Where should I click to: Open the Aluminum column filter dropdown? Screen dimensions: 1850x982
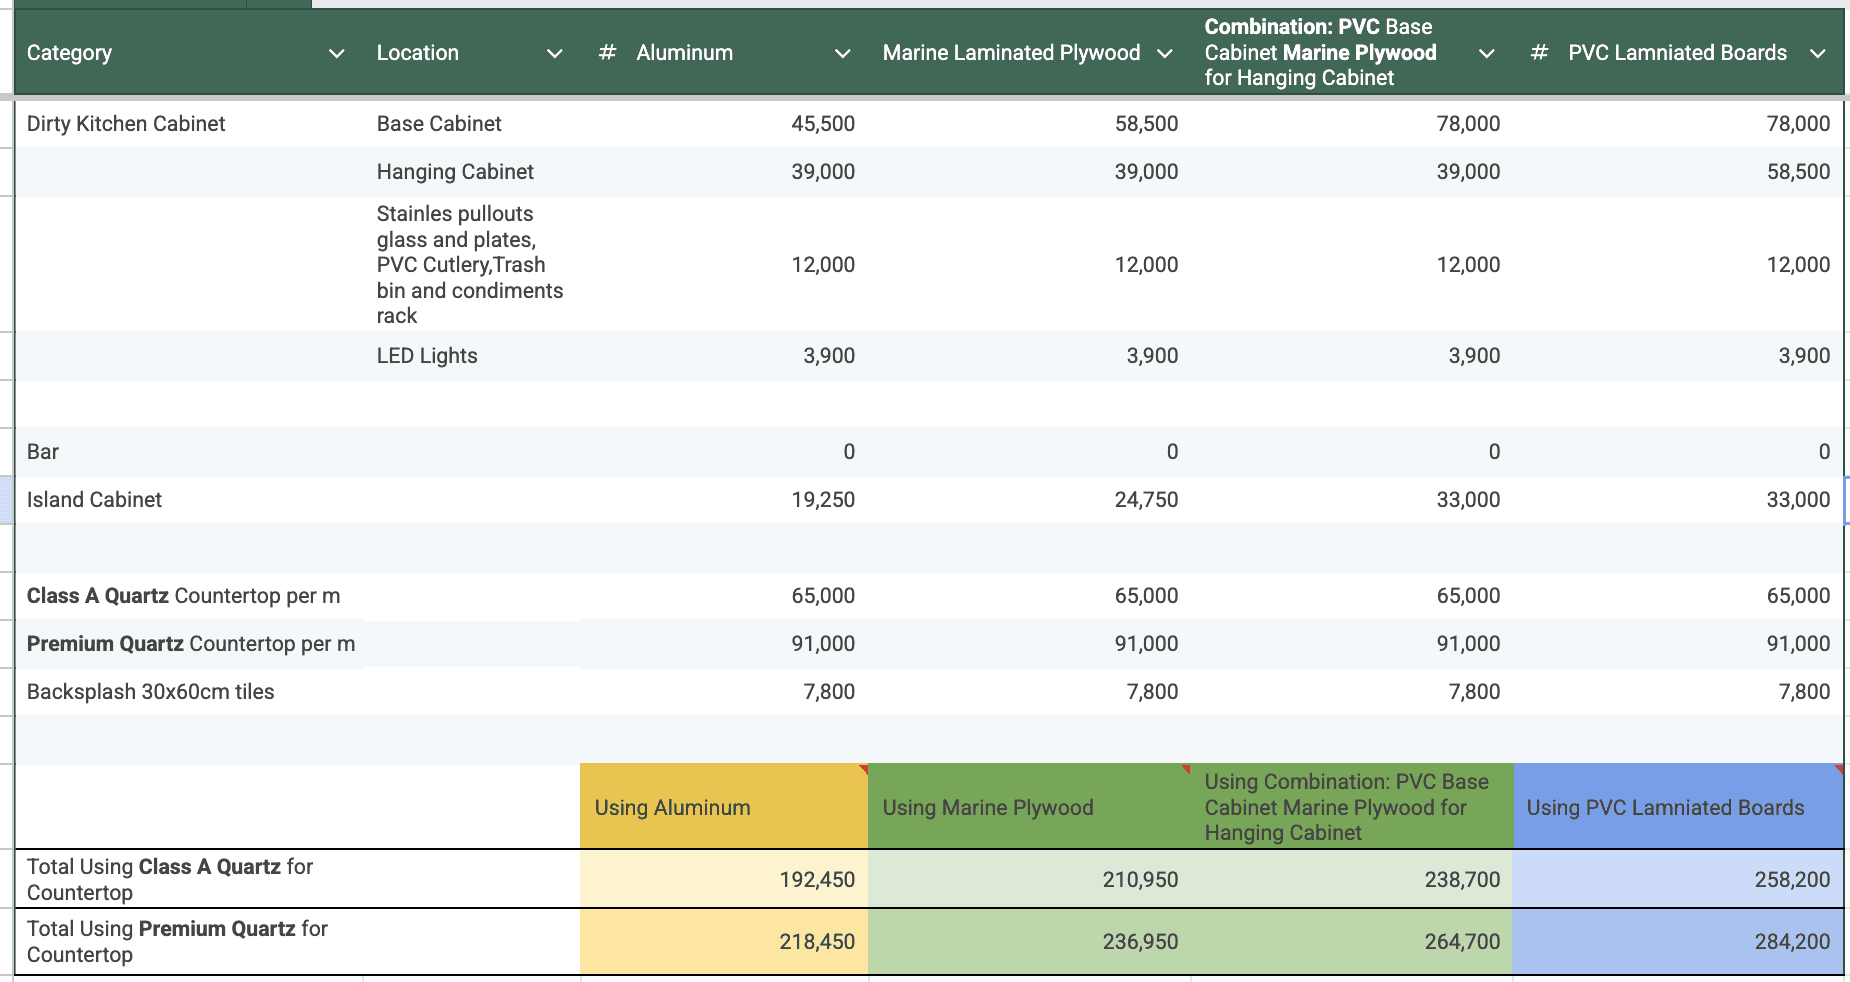coord(843,53)
